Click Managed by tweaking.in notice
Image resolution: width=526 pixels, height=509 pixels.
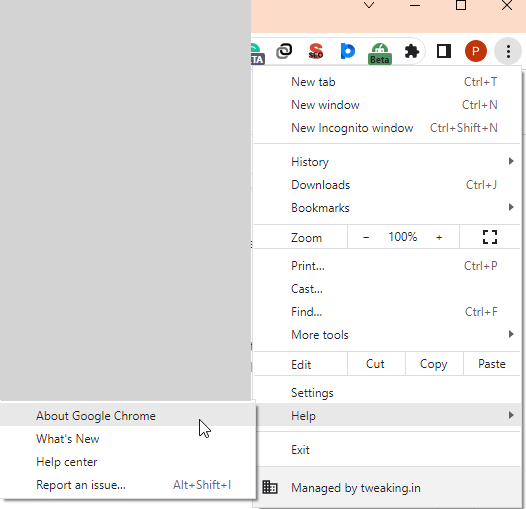386,488
